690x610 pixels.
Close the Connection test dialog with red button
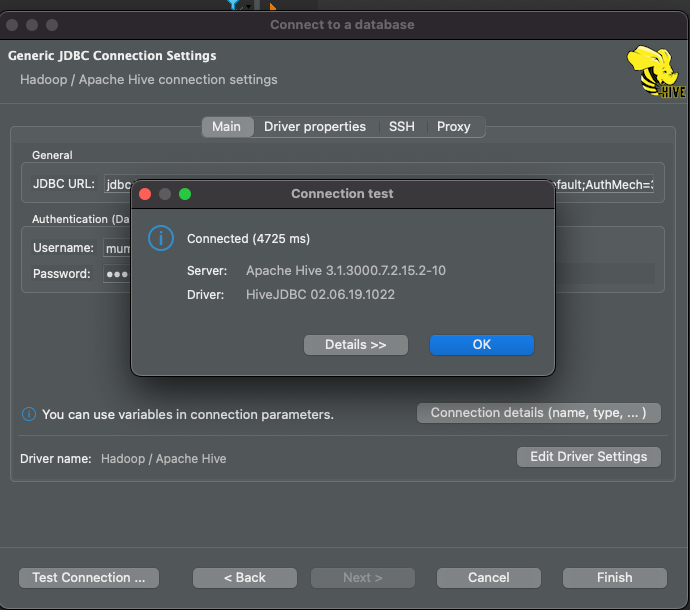(145, 194)
